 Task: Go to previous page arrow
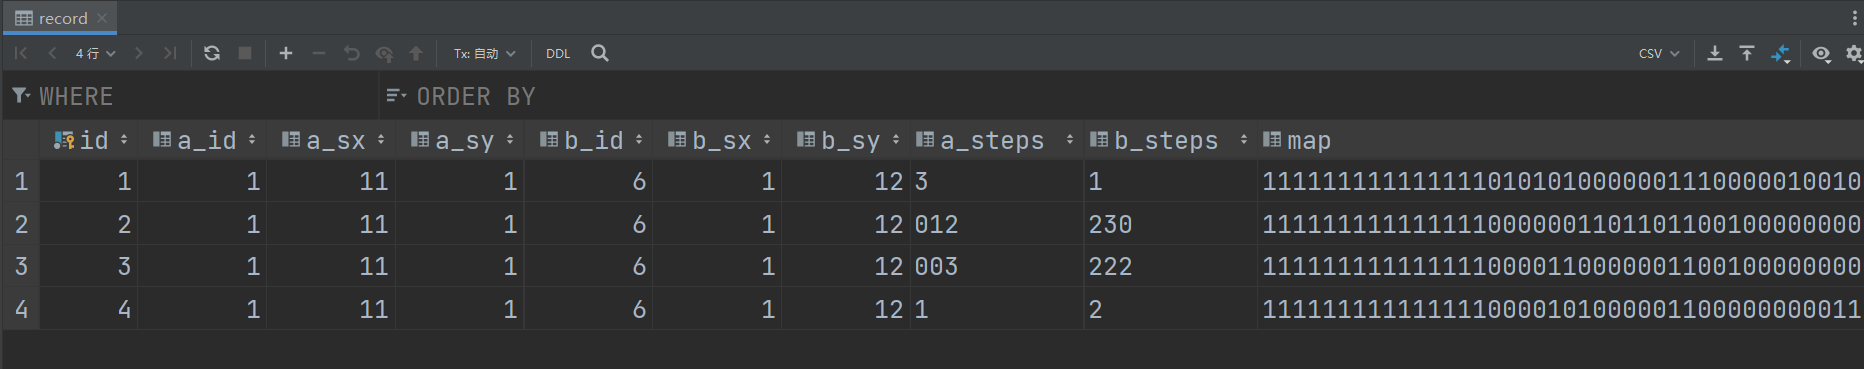52,53
